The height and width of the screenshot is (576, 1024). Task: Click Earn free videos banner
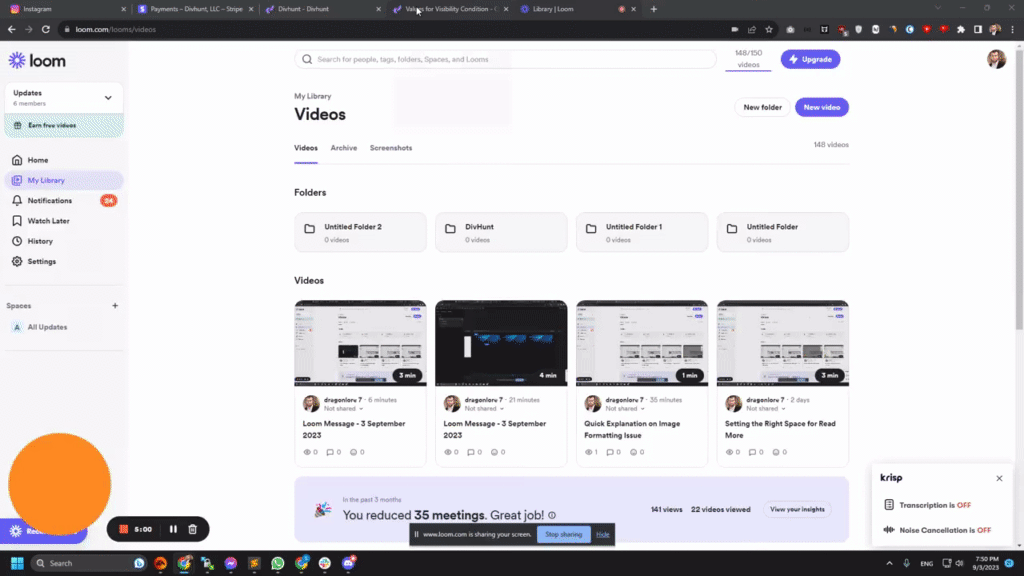point(63,125)
